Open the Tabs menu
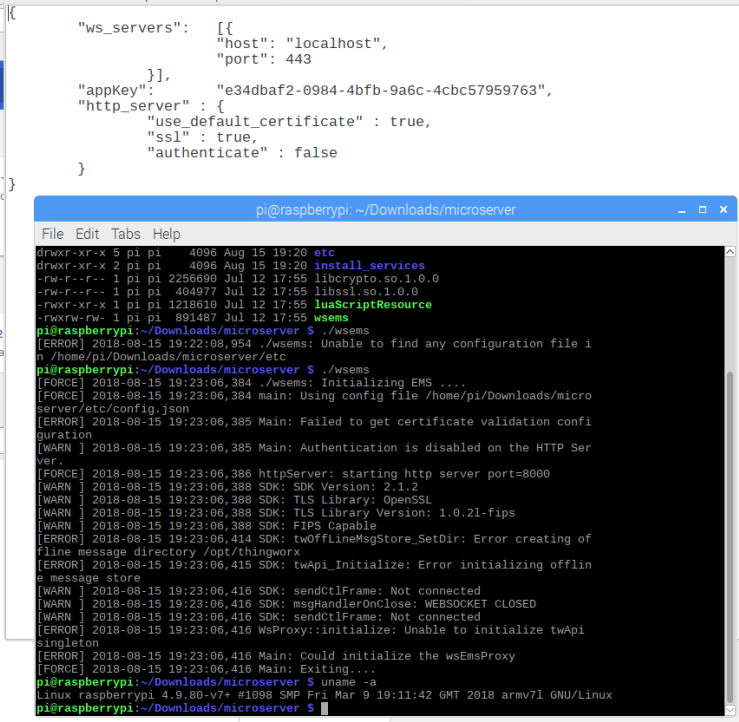Viewport: 739px width, 722px height. pyautogui.click(x=126, y=234)
